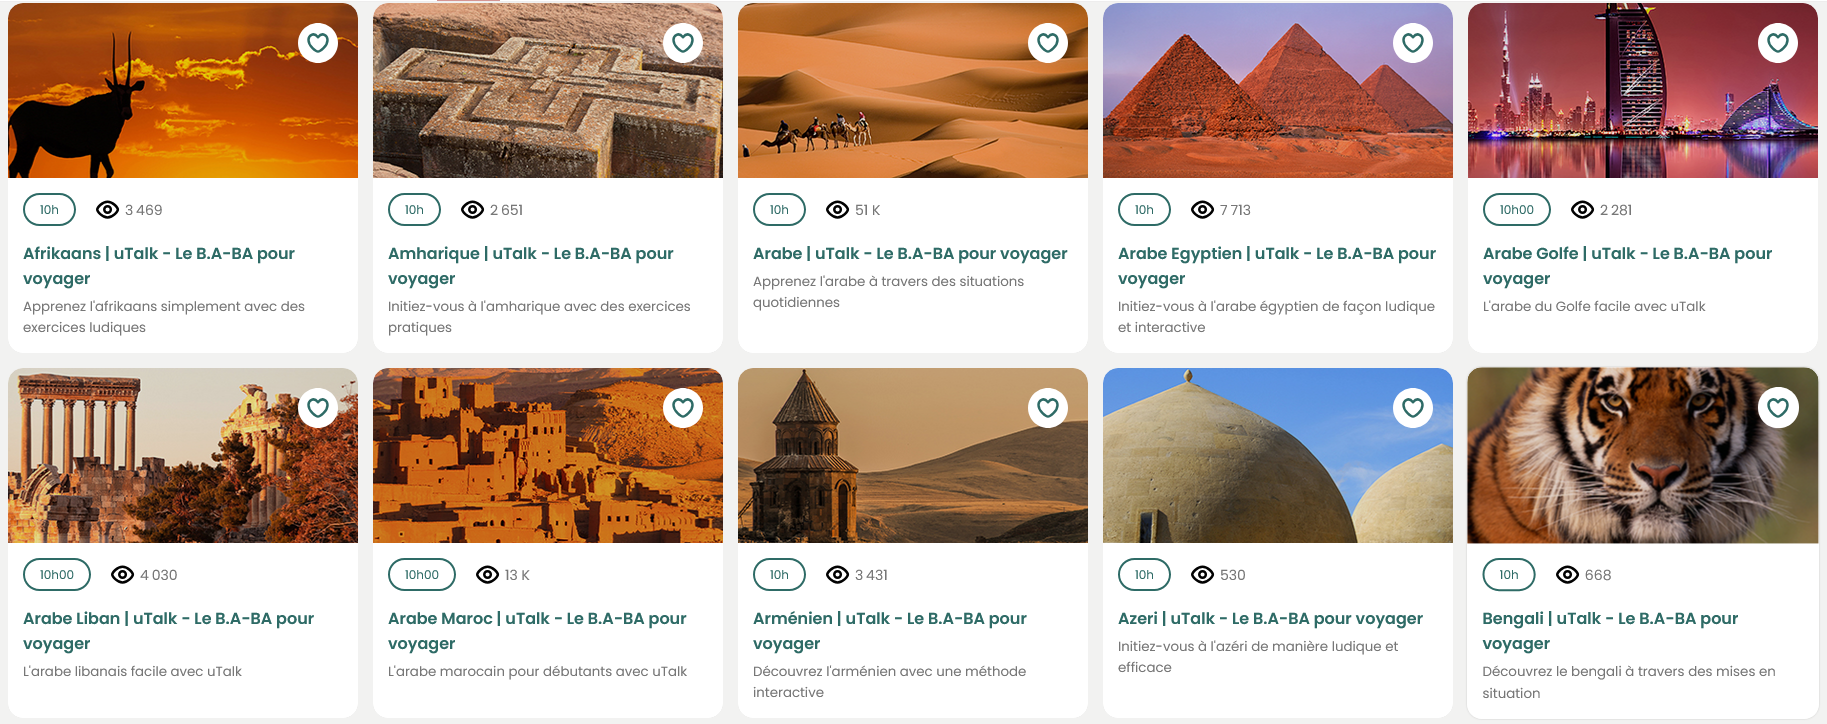Open the Arabe Maroc kasbah thumbnail
Viewport: 1827px width, 724px height.
click(x=548, y=456)
